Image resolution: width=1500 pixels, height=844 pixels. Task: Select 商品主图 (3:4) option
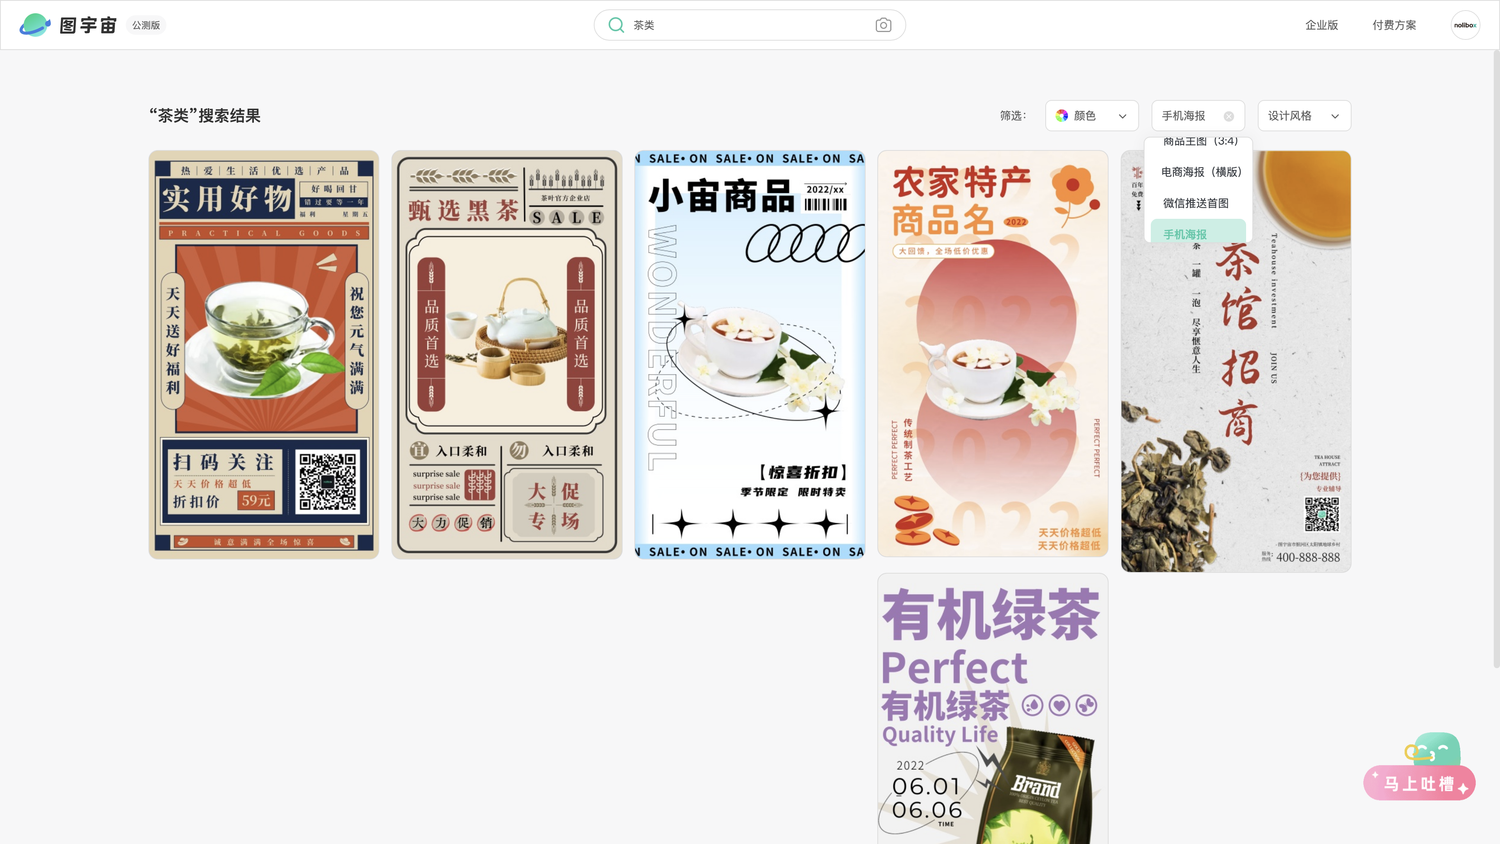1200,142
